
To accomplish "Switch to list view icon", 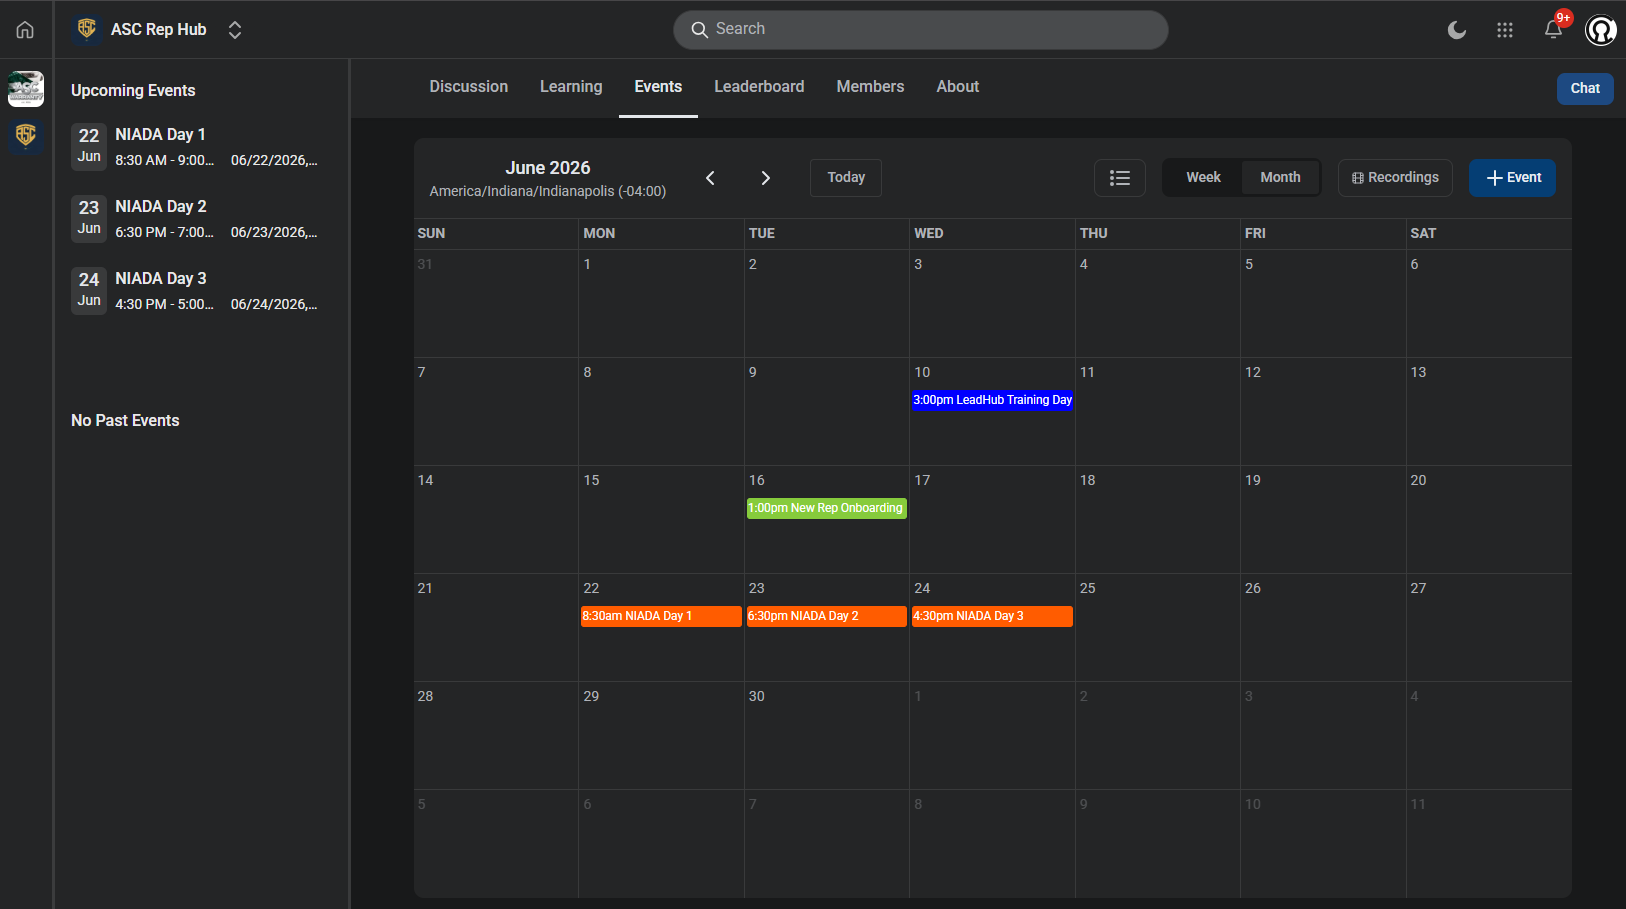I will 1120,178.
